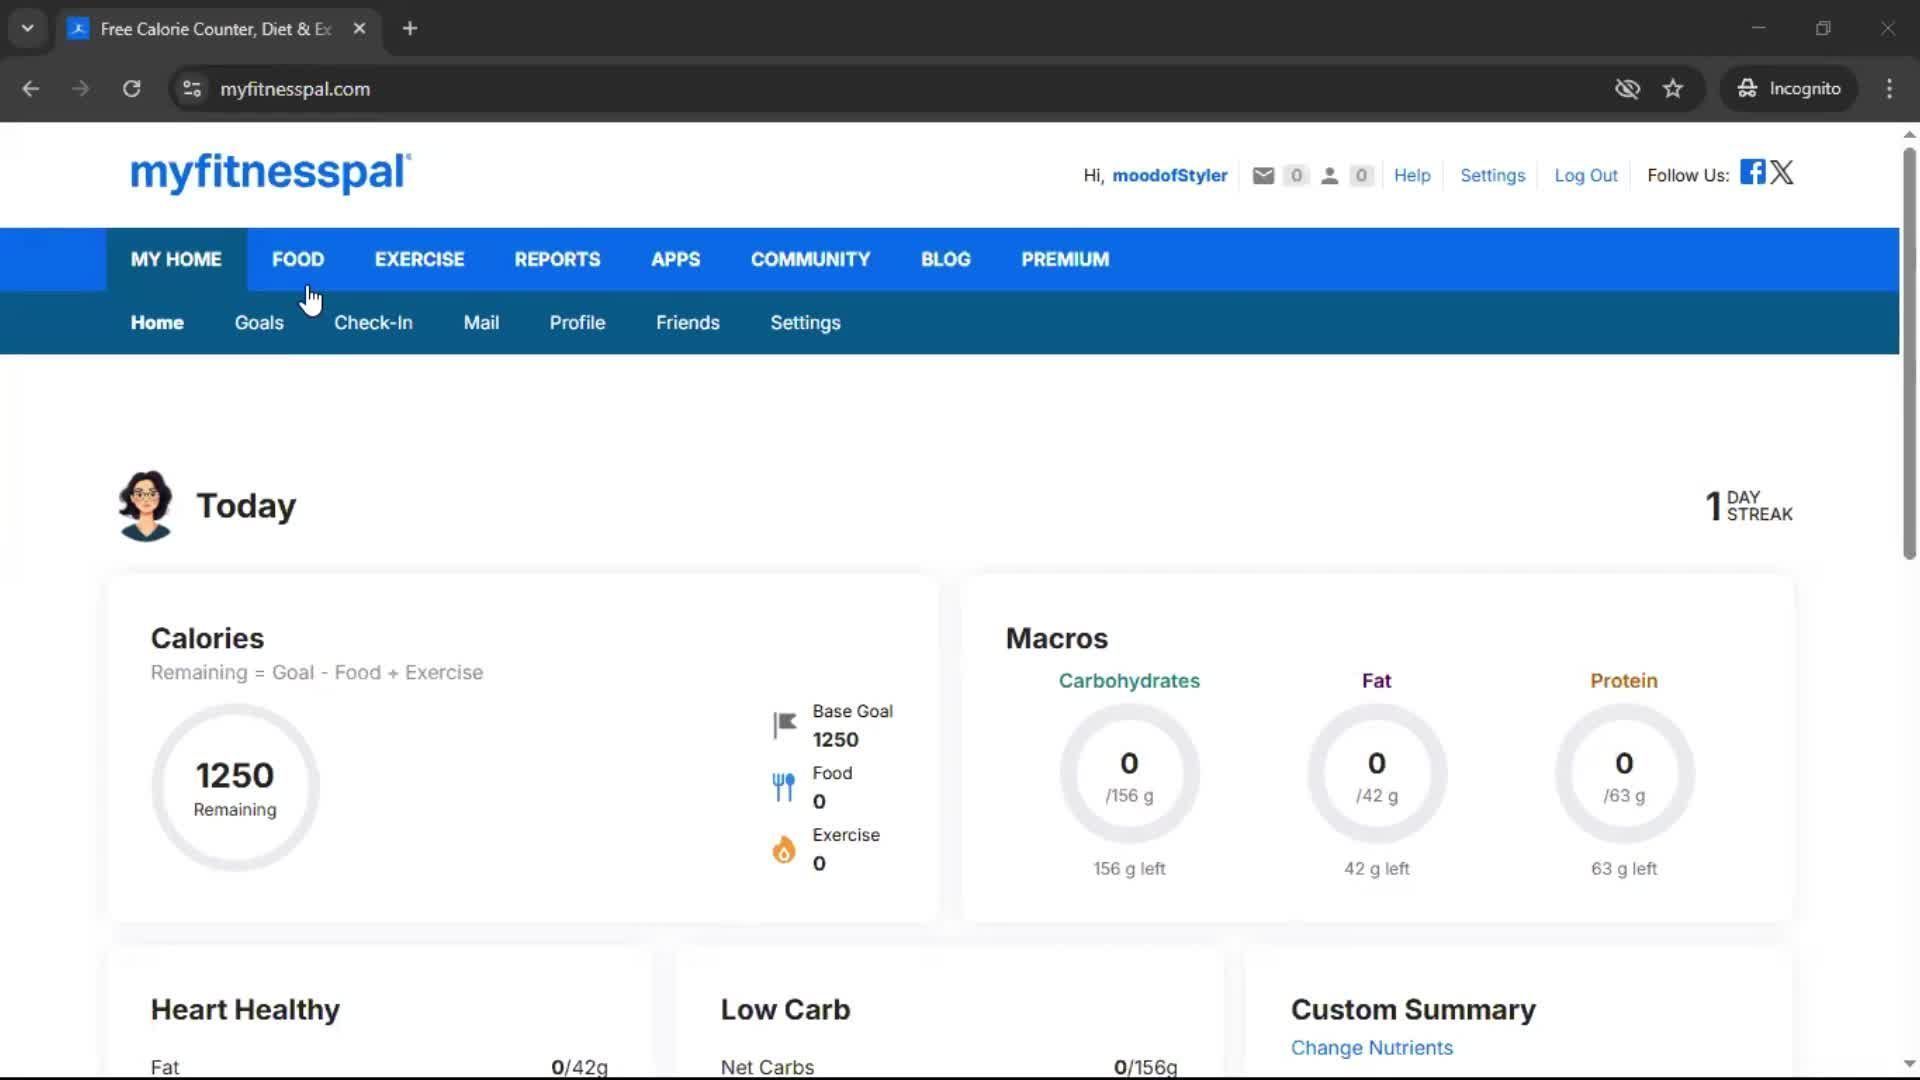The height and width of the screenshot is (1080, 1920).
Task: Open the FOOD menu tab
Action: (x=298, y=259)
